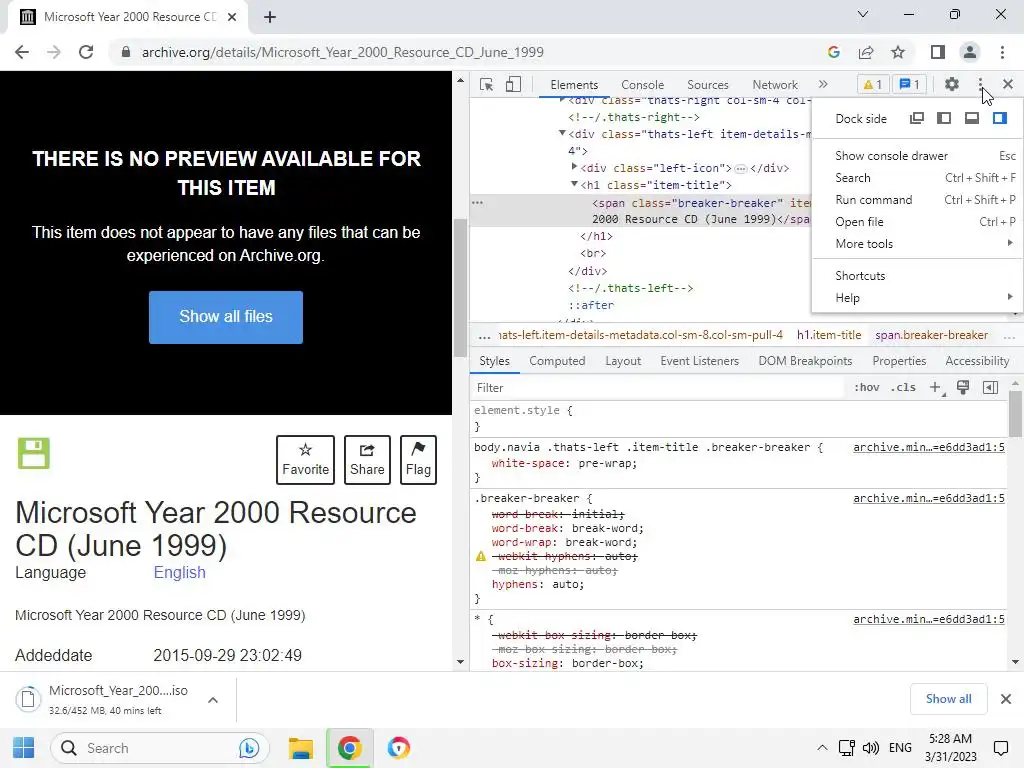This screenshot has width=1024, height=768.
Task: Switch to the Network tab
Action: tap(775, 85)
